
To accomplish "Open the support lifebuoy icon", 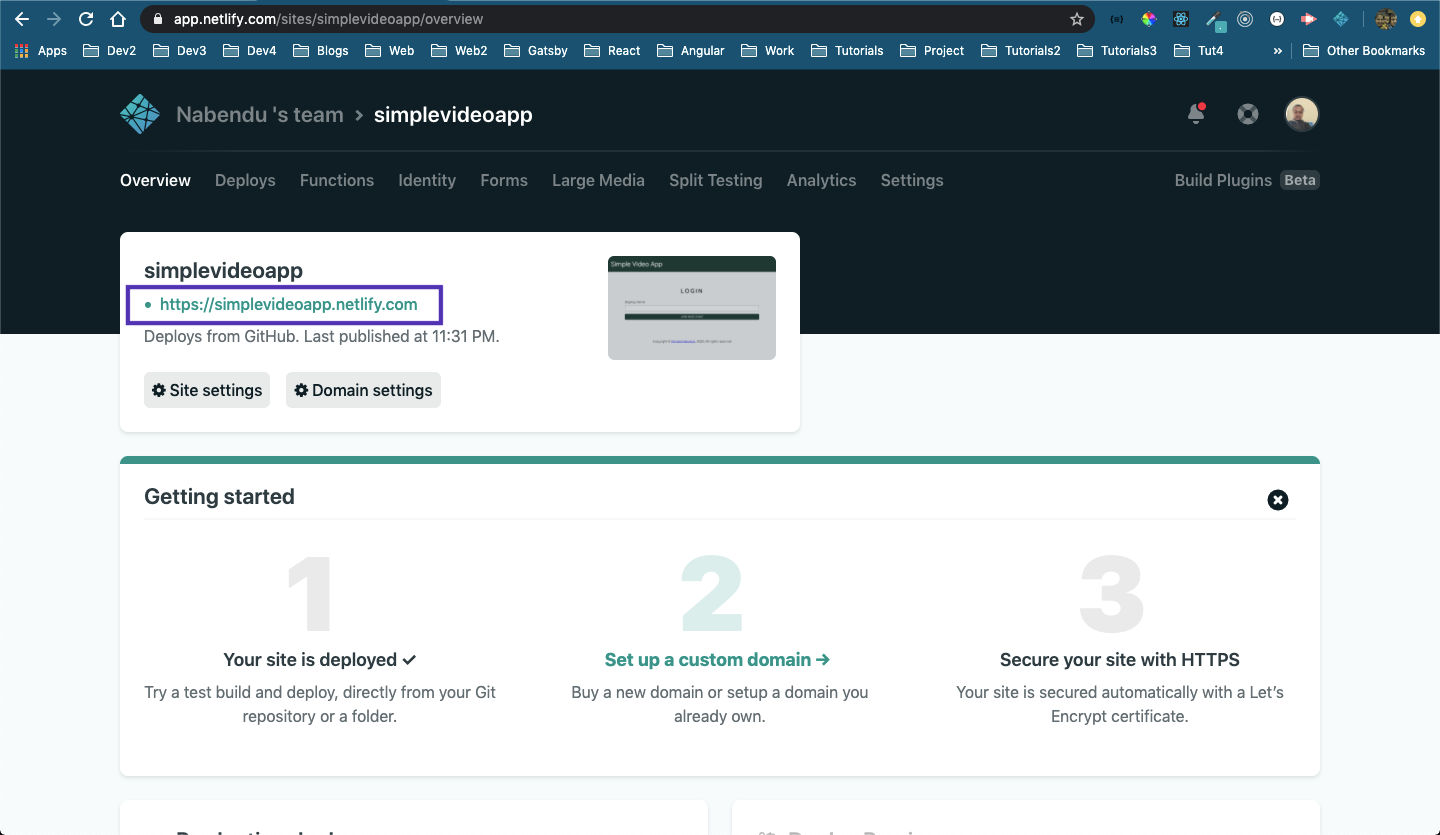I will tap(1248, 114).
